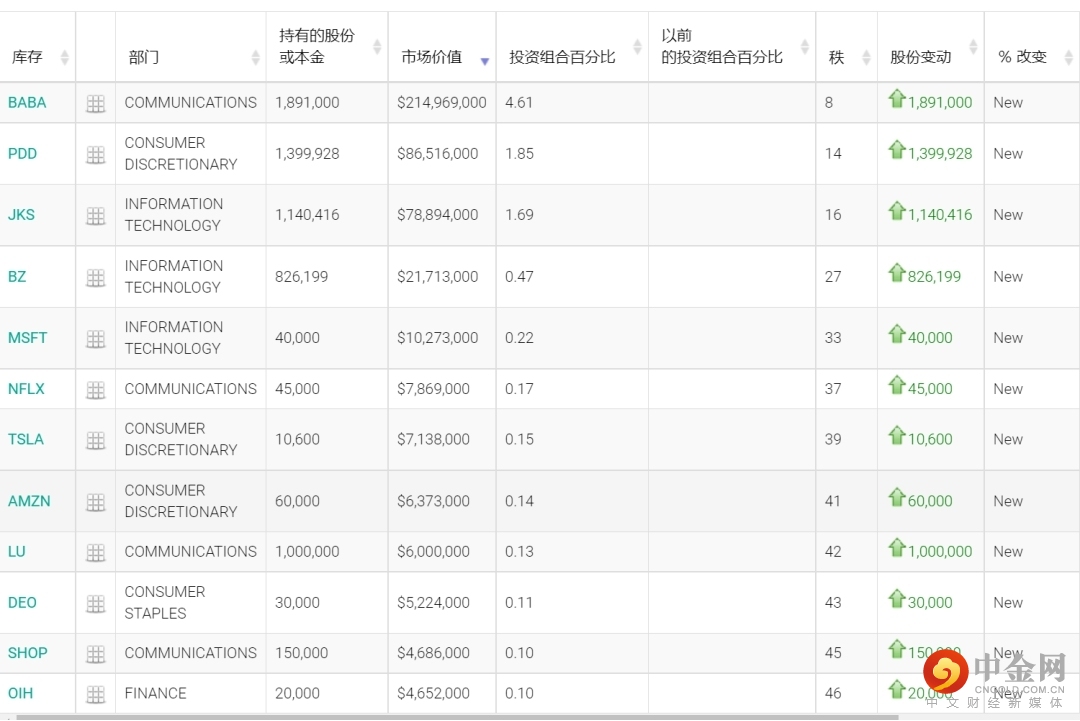The height and width of the screenshot is (721, 1080).
Task: Sort by the 秩 column arrows
Action: tap(866, 57)
